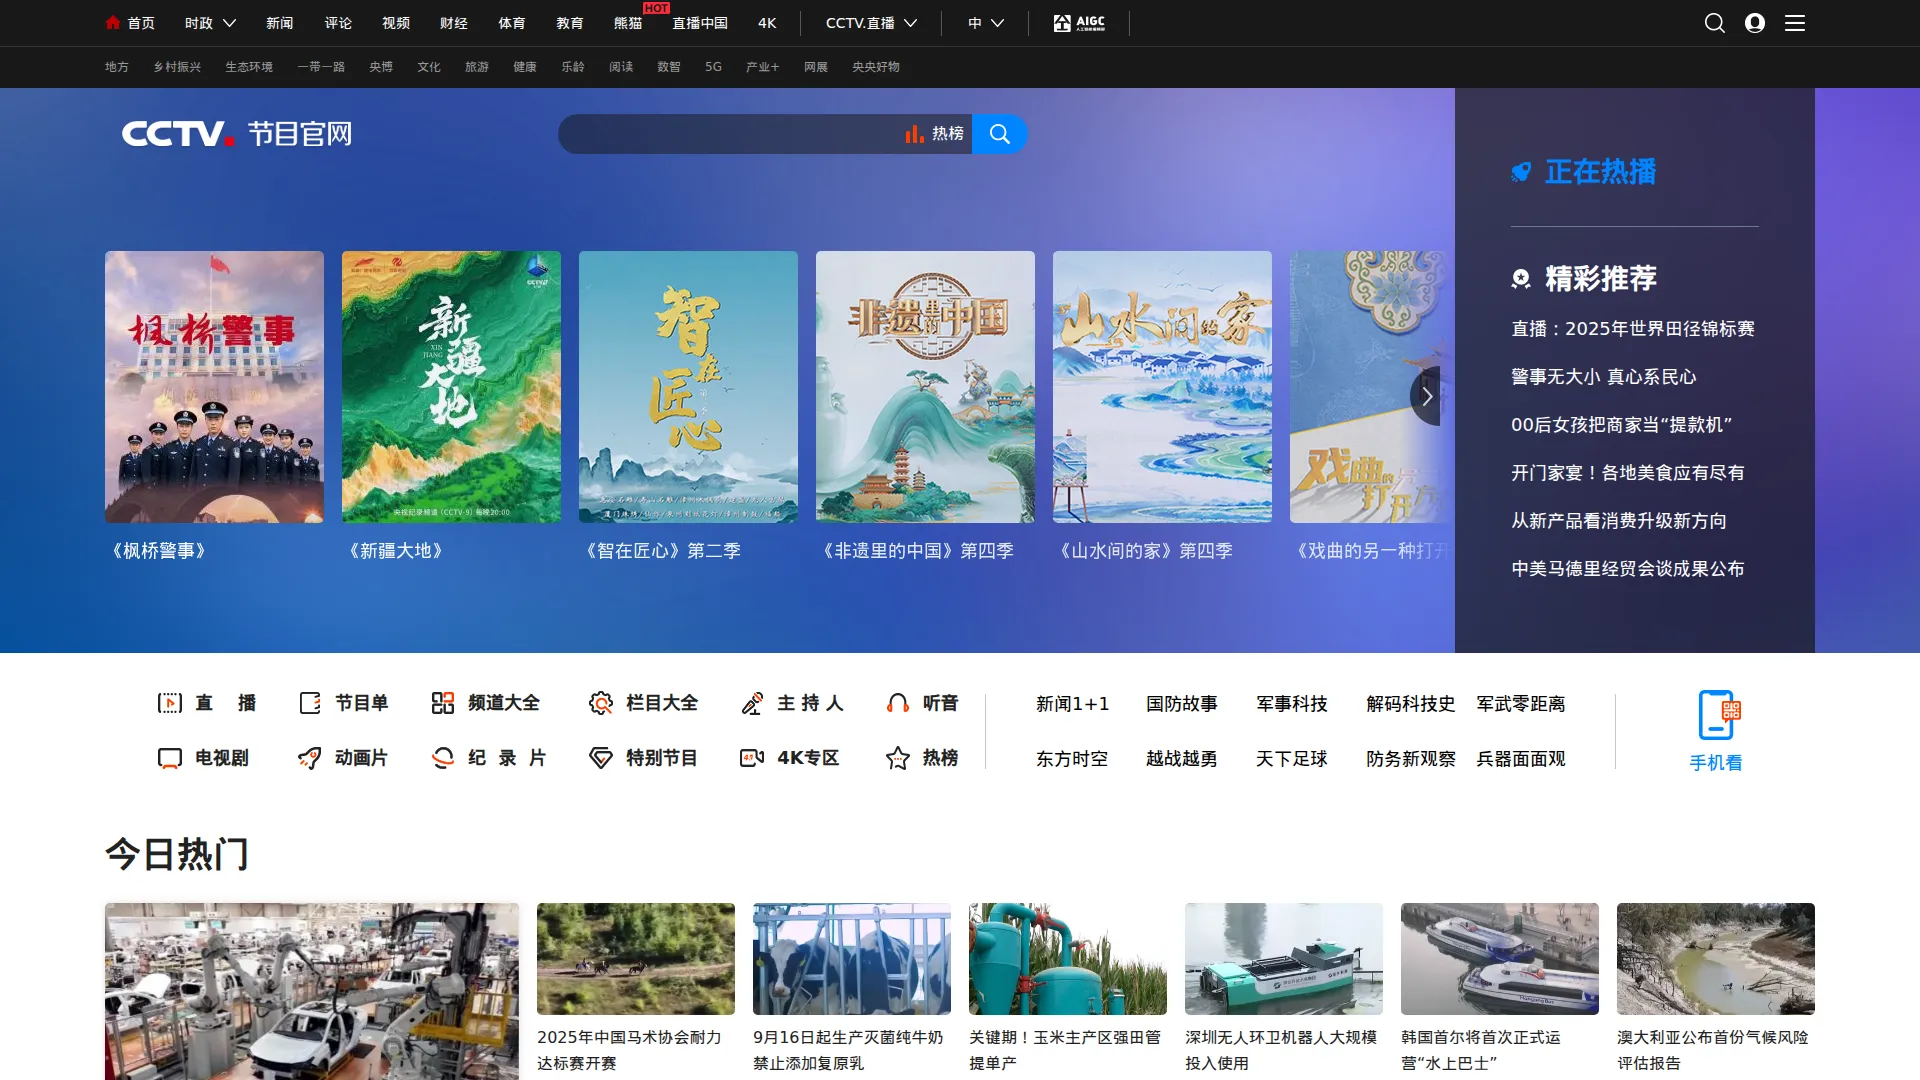Open news 韩国首尔将首次正式运营"水上巴士"
Image resolution: width=1920 pixels, height=1080 pixels.
pyautogui.click(x=1481, y=1050)
